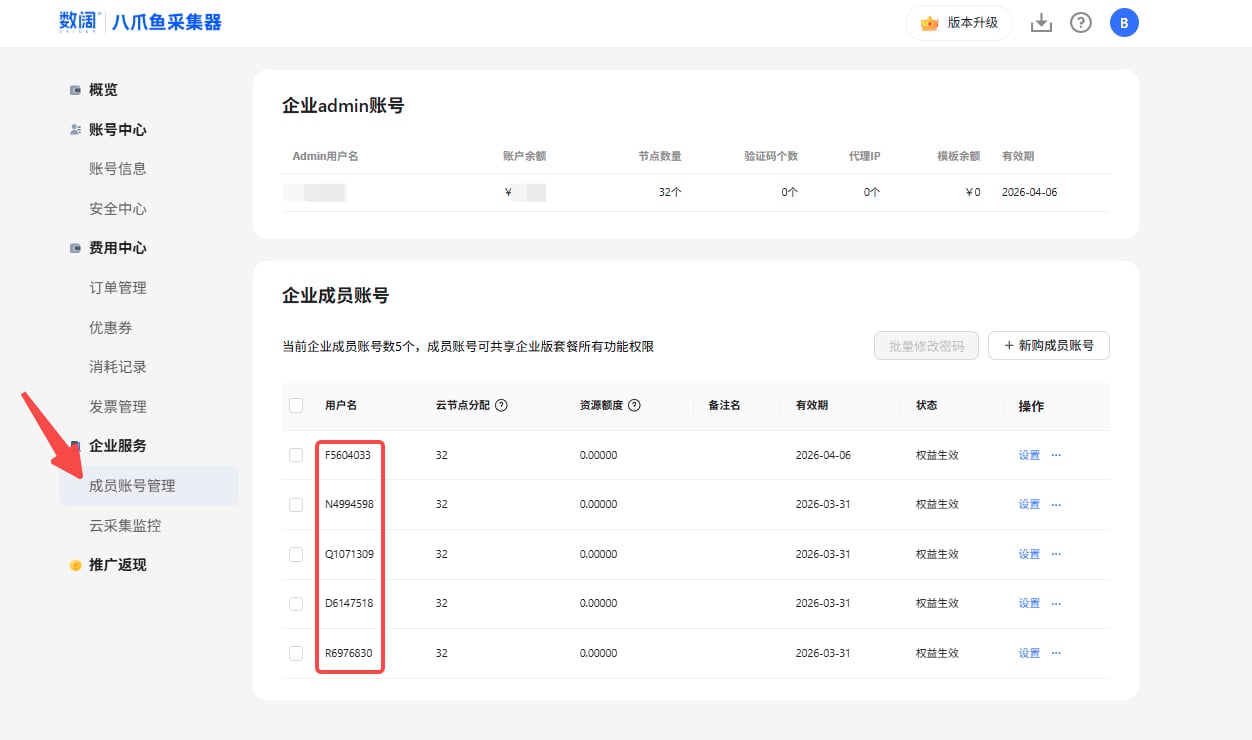This screenshot has height=740, width=1252.
Task: Click the 企业admin账号 heading
Action: tap(343, 105)
